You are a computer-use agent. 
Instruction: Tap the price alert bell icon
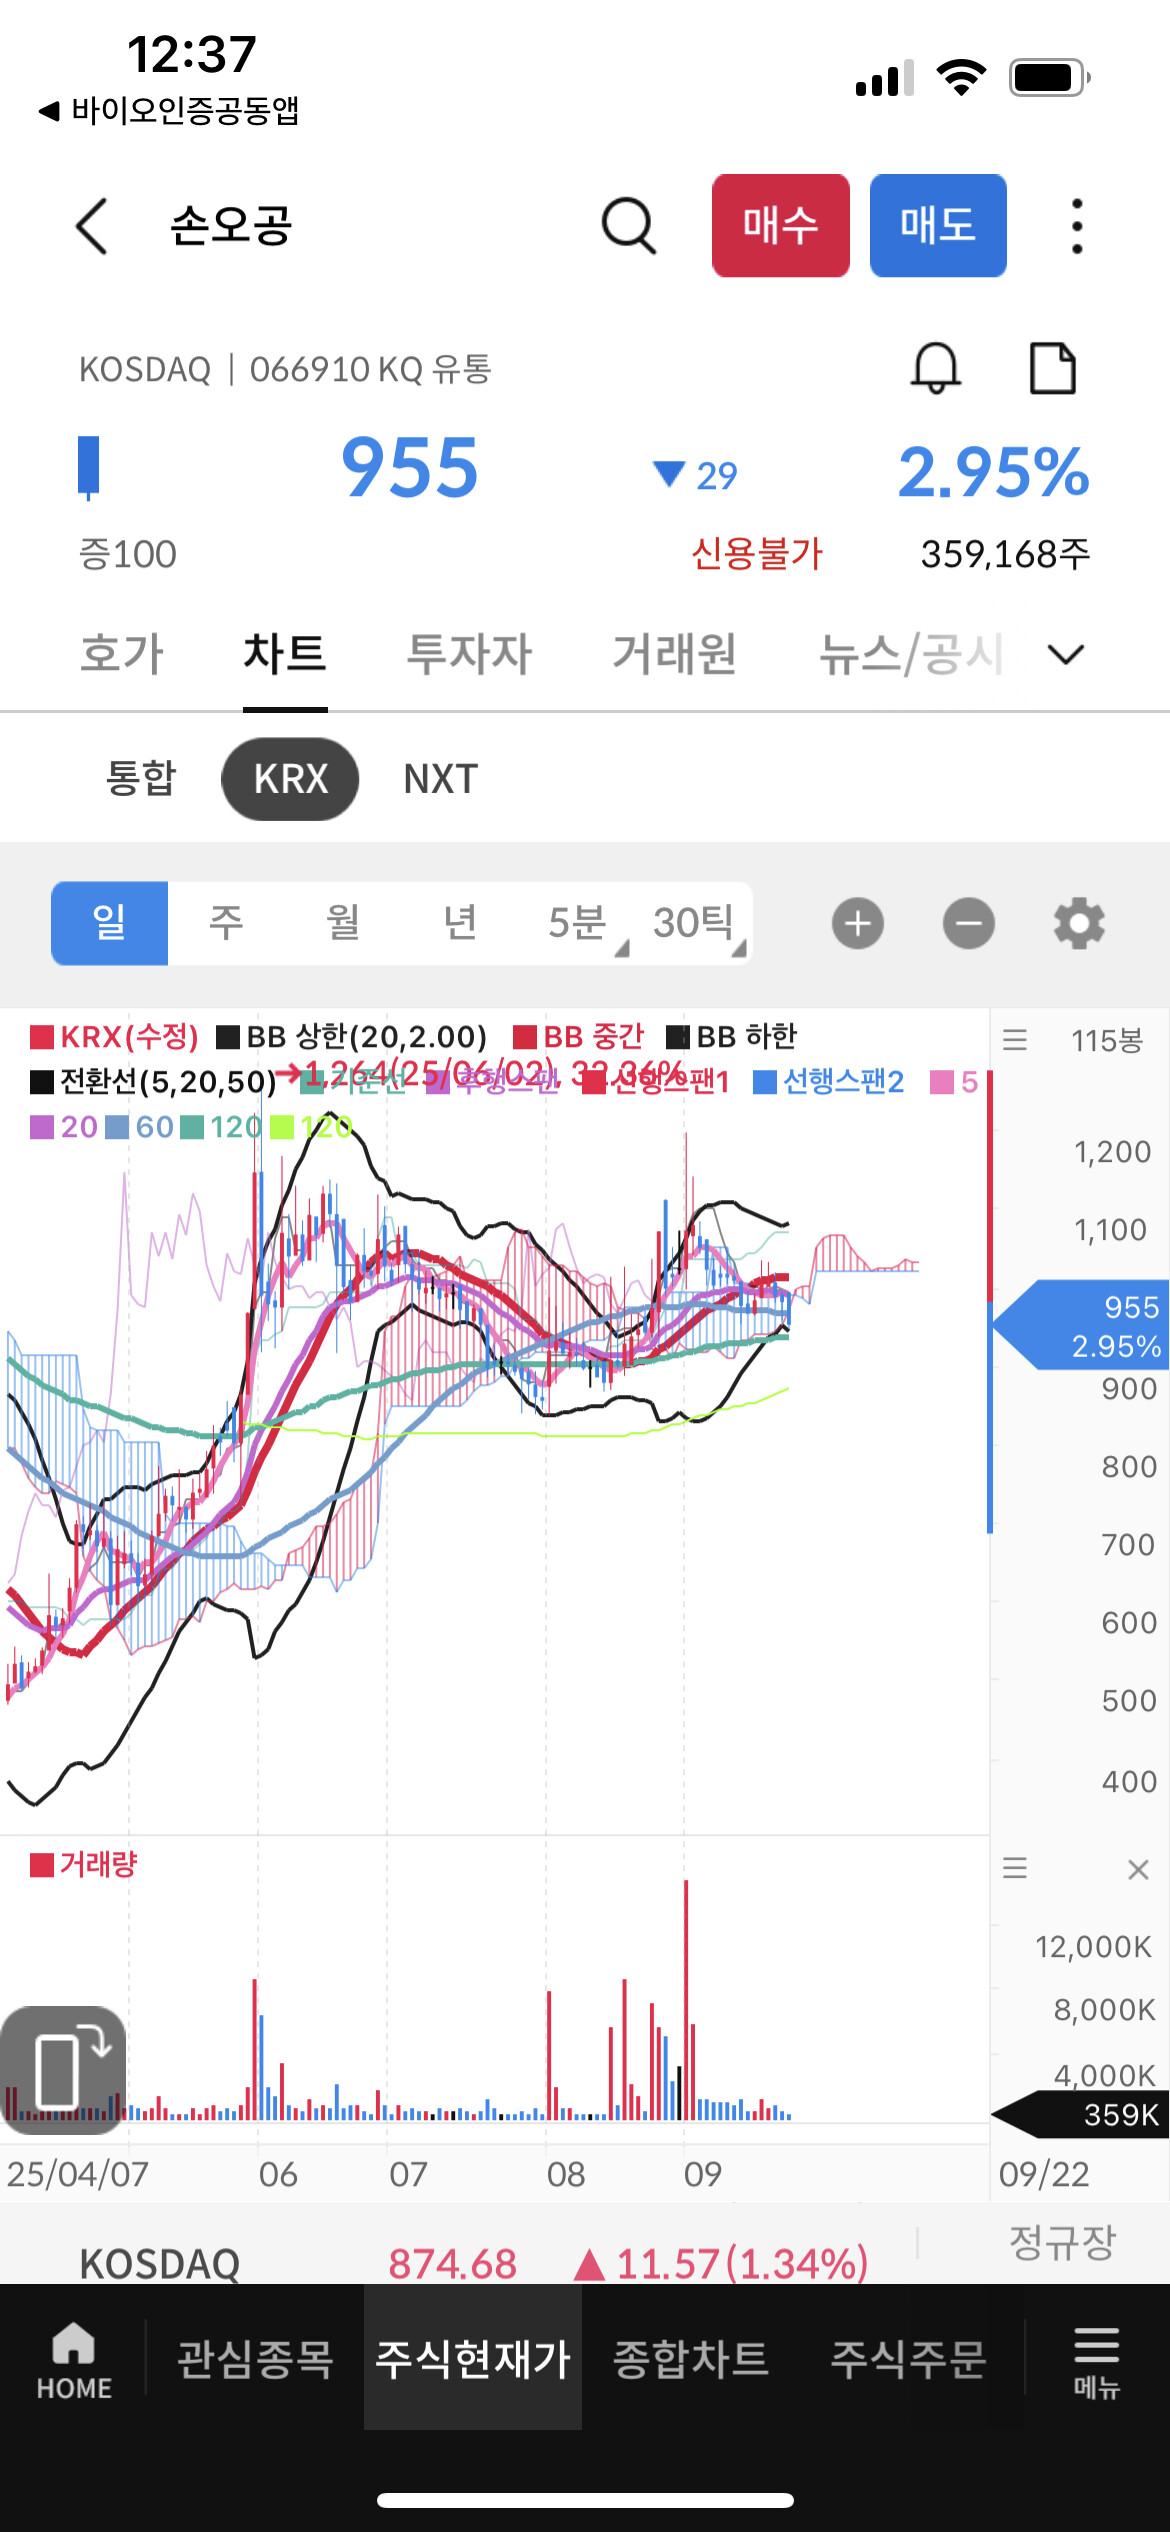pos(935,368)
